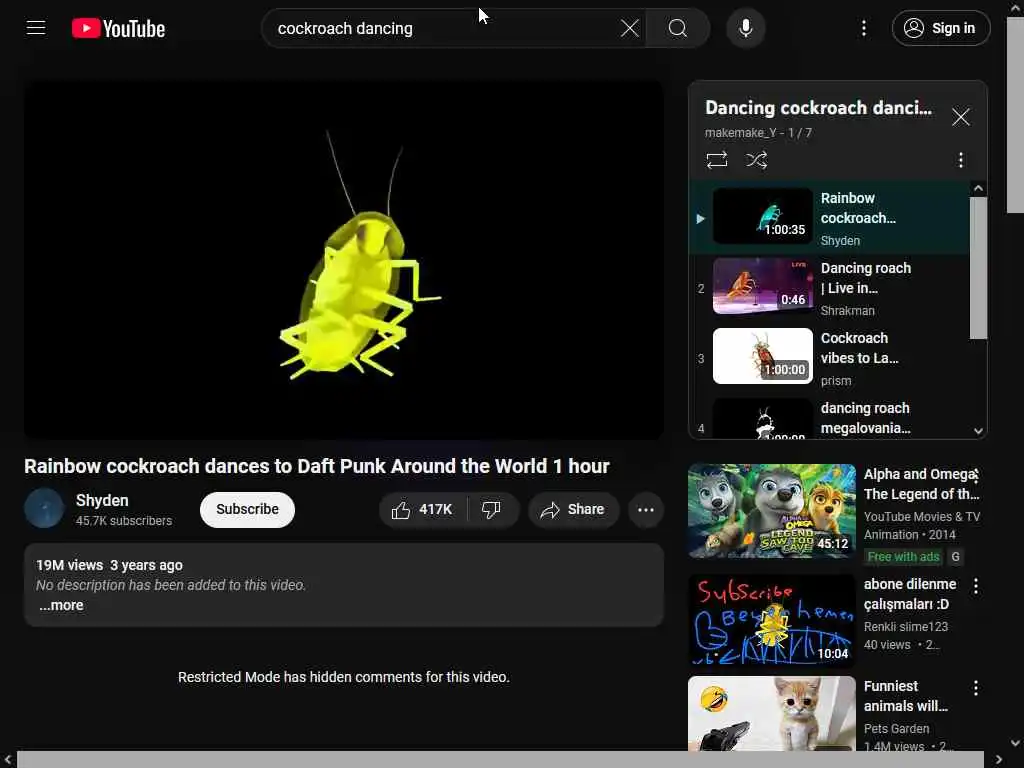Click the horizontal page scrollbar
The width and height of the screenshot is (1024, 768).
click(500, 760)
